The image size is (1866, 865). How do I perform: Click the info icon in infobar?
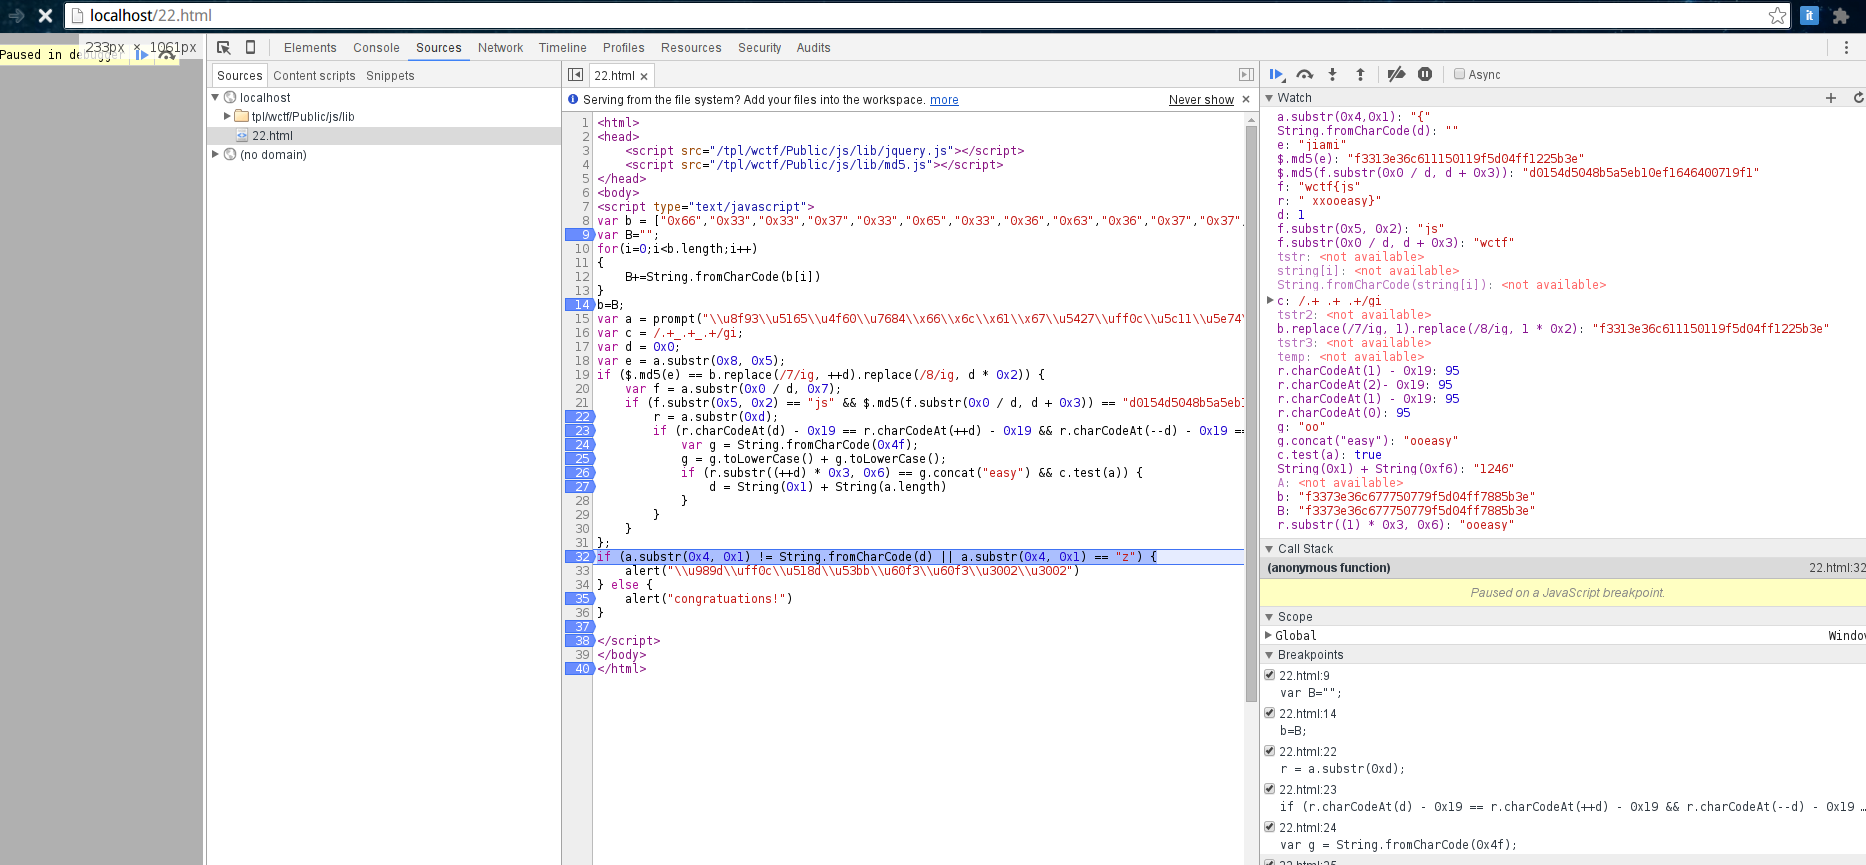coord(573,99)
